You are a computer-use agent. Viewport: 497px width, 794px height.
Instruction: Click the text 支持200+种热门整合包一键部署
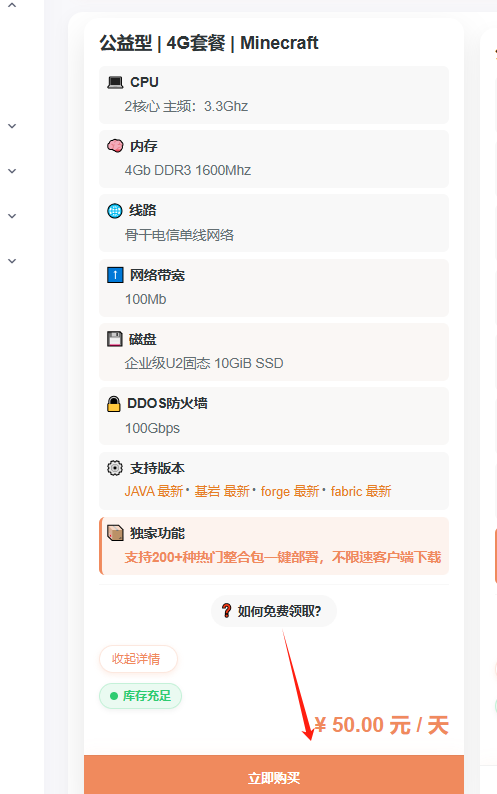point(221,557)
